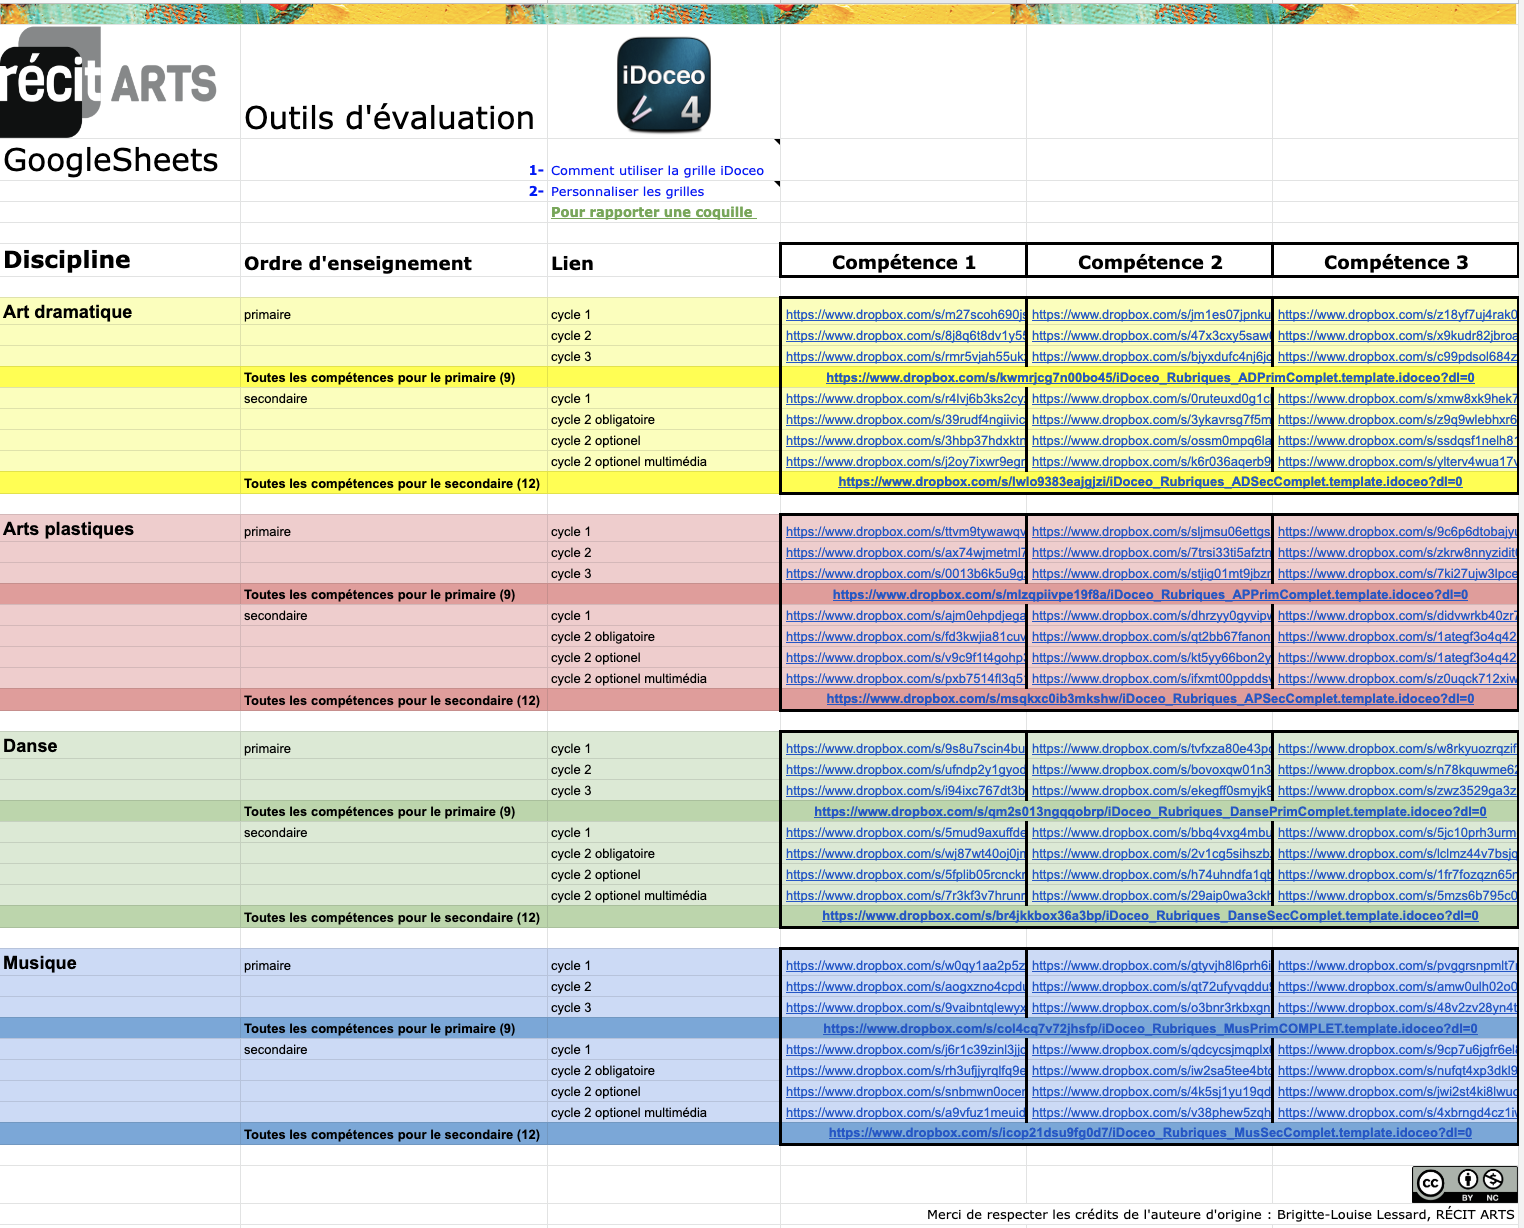Viewport: 1524px width, 1228px height.
Task: Open Musique secondaire cycle 1 Compétence 3 link
Action: 1397,1050
